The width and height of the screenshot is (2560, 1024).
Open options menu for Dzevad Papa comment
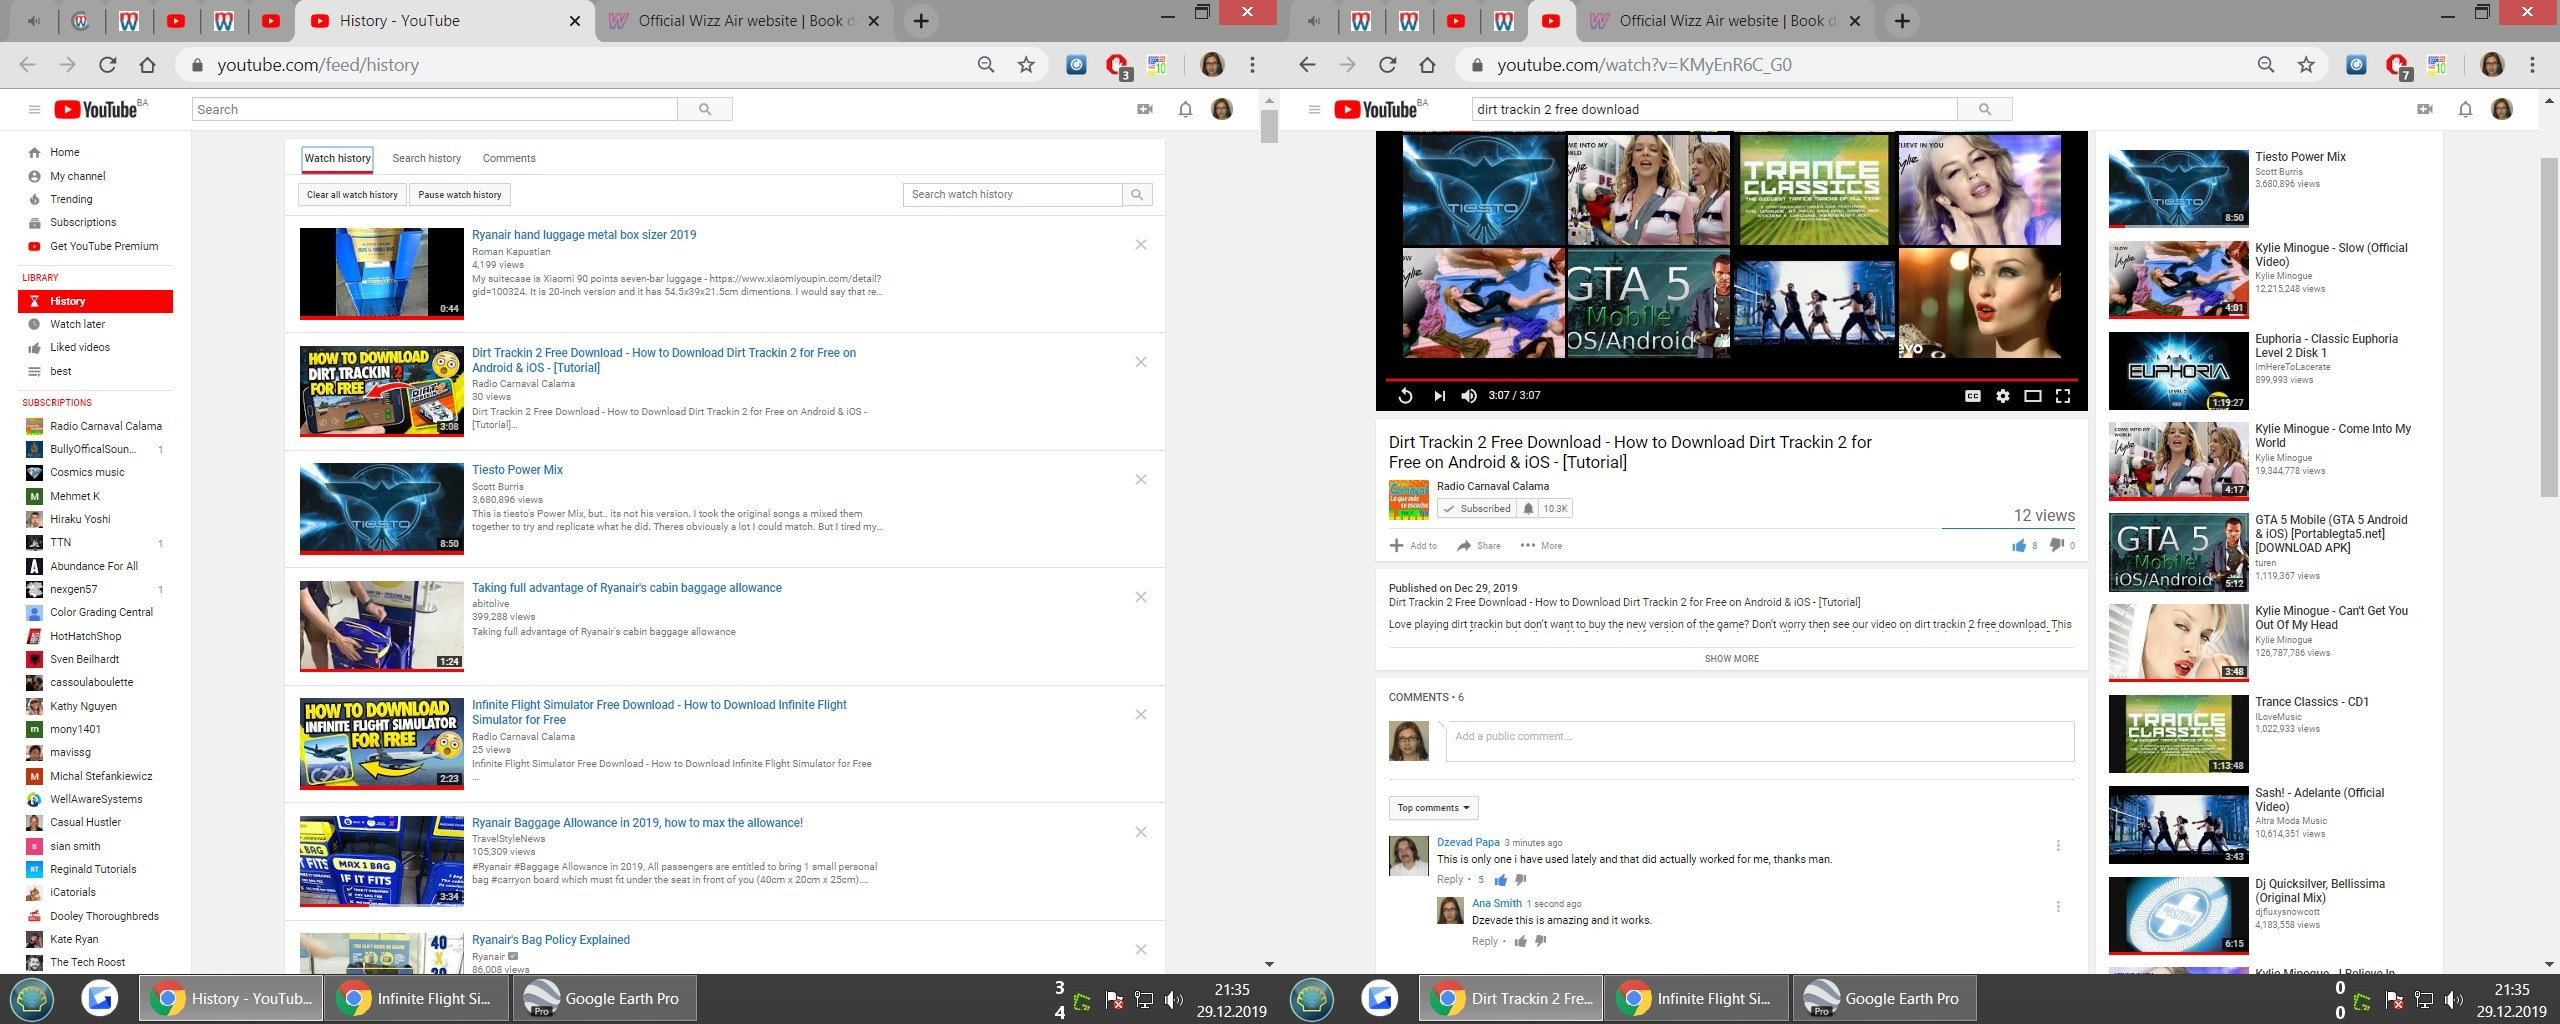pyautogui.click(x=2058, y=846)
